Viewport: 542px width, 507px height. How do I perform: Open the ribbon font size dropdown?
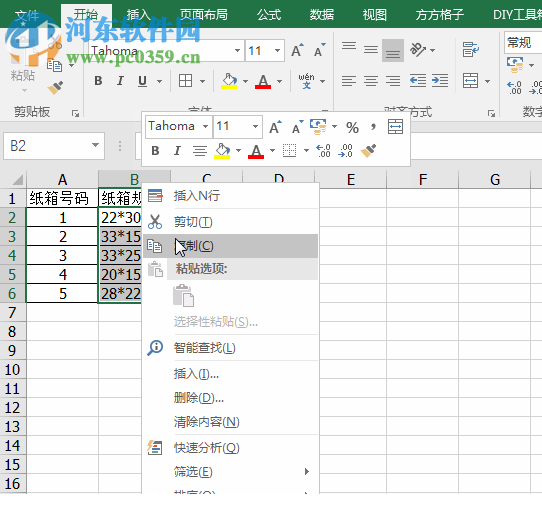277,50
